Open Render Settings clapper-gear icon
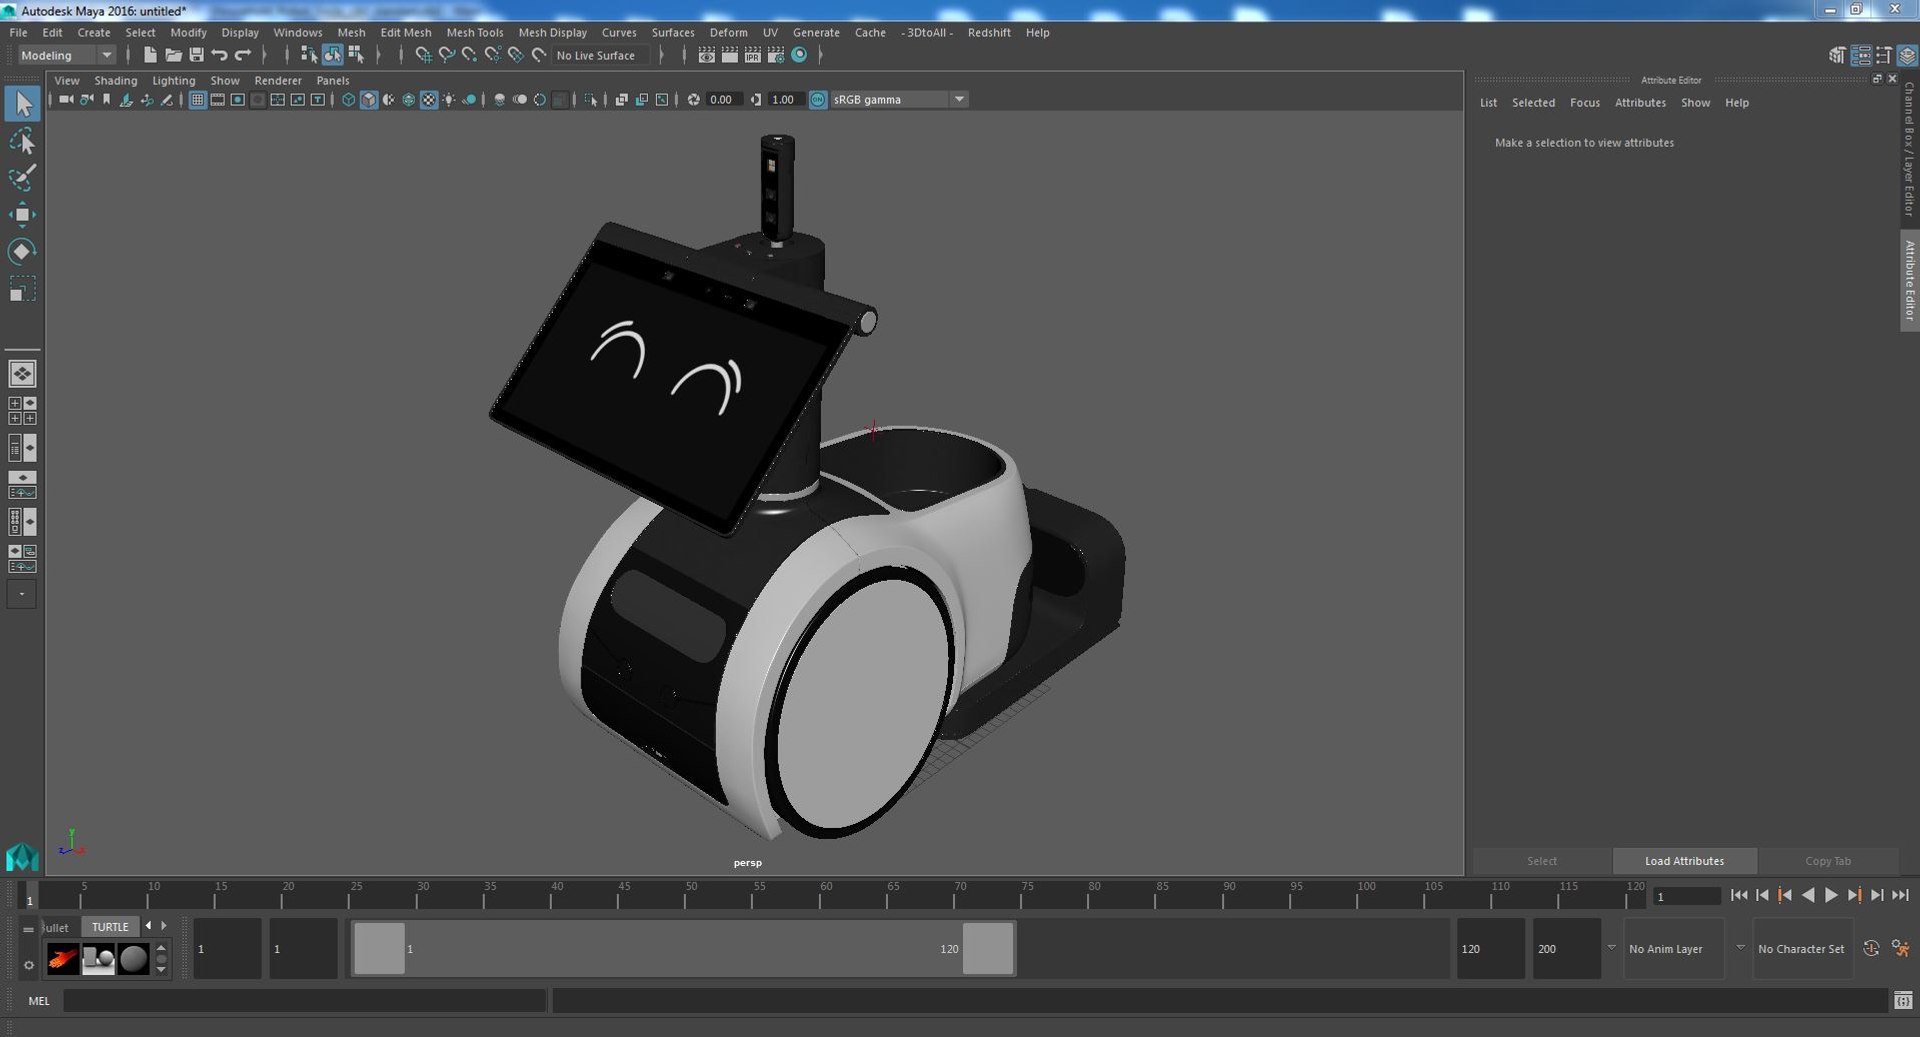The height and width of the screenshot is (1037, 1920). 775,55
